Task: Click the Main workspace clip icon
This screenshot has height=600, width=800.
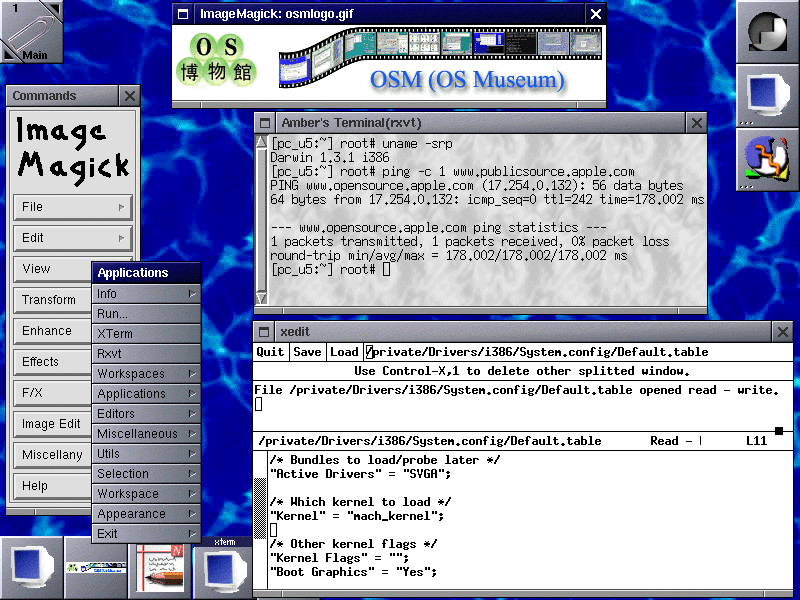Action: pos(32,32)
